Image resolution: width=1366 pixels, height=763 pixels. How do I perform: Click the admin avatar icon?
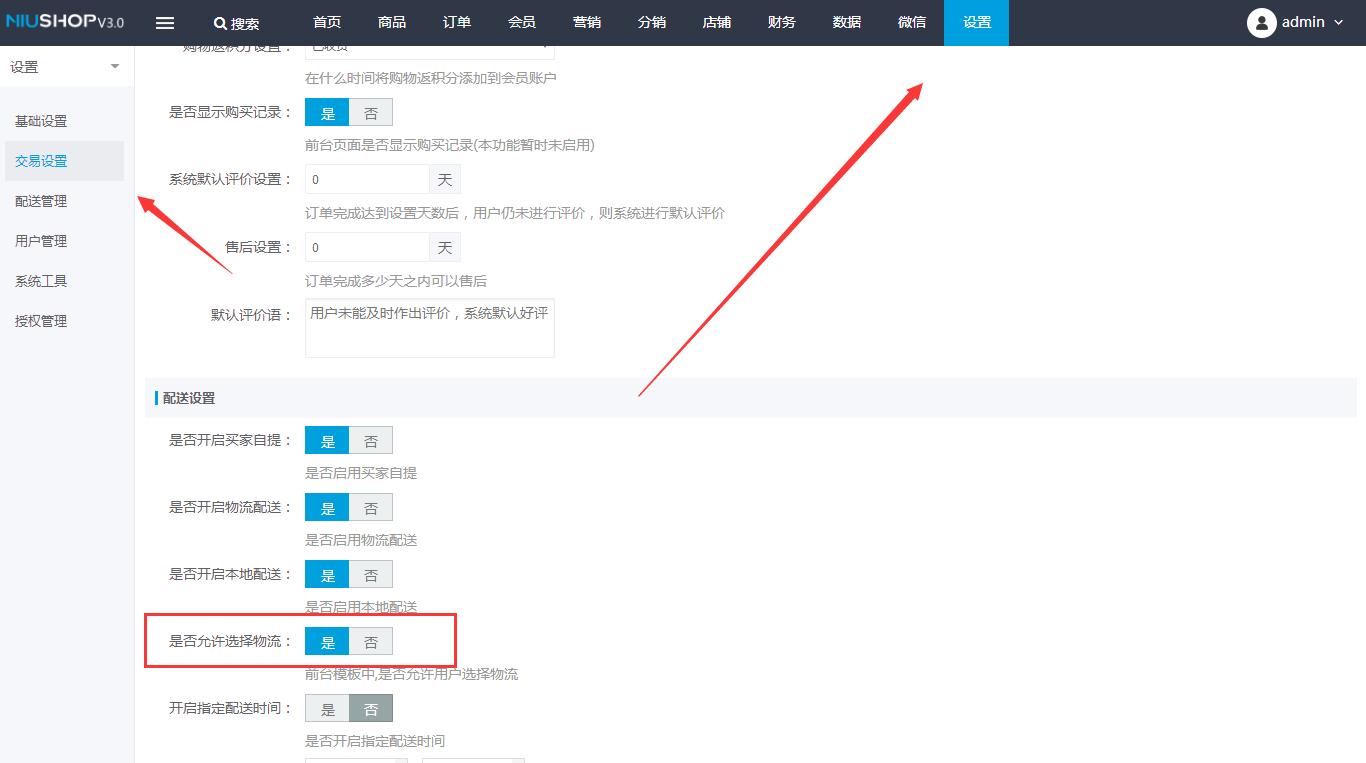[x=1261, y=22]
